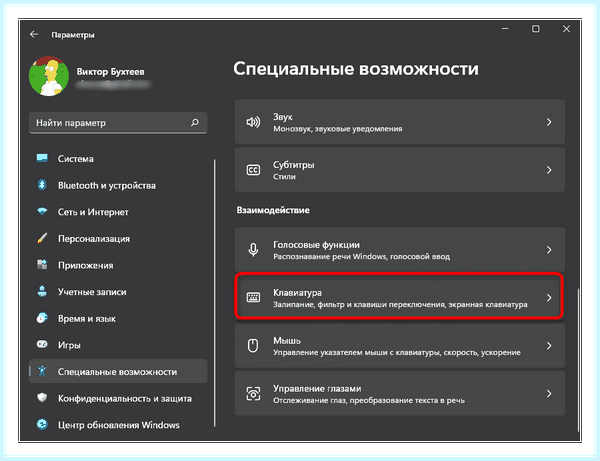Click the Конфиденциальность shield icon
The image size is (600, 461).
click(42, 397)
